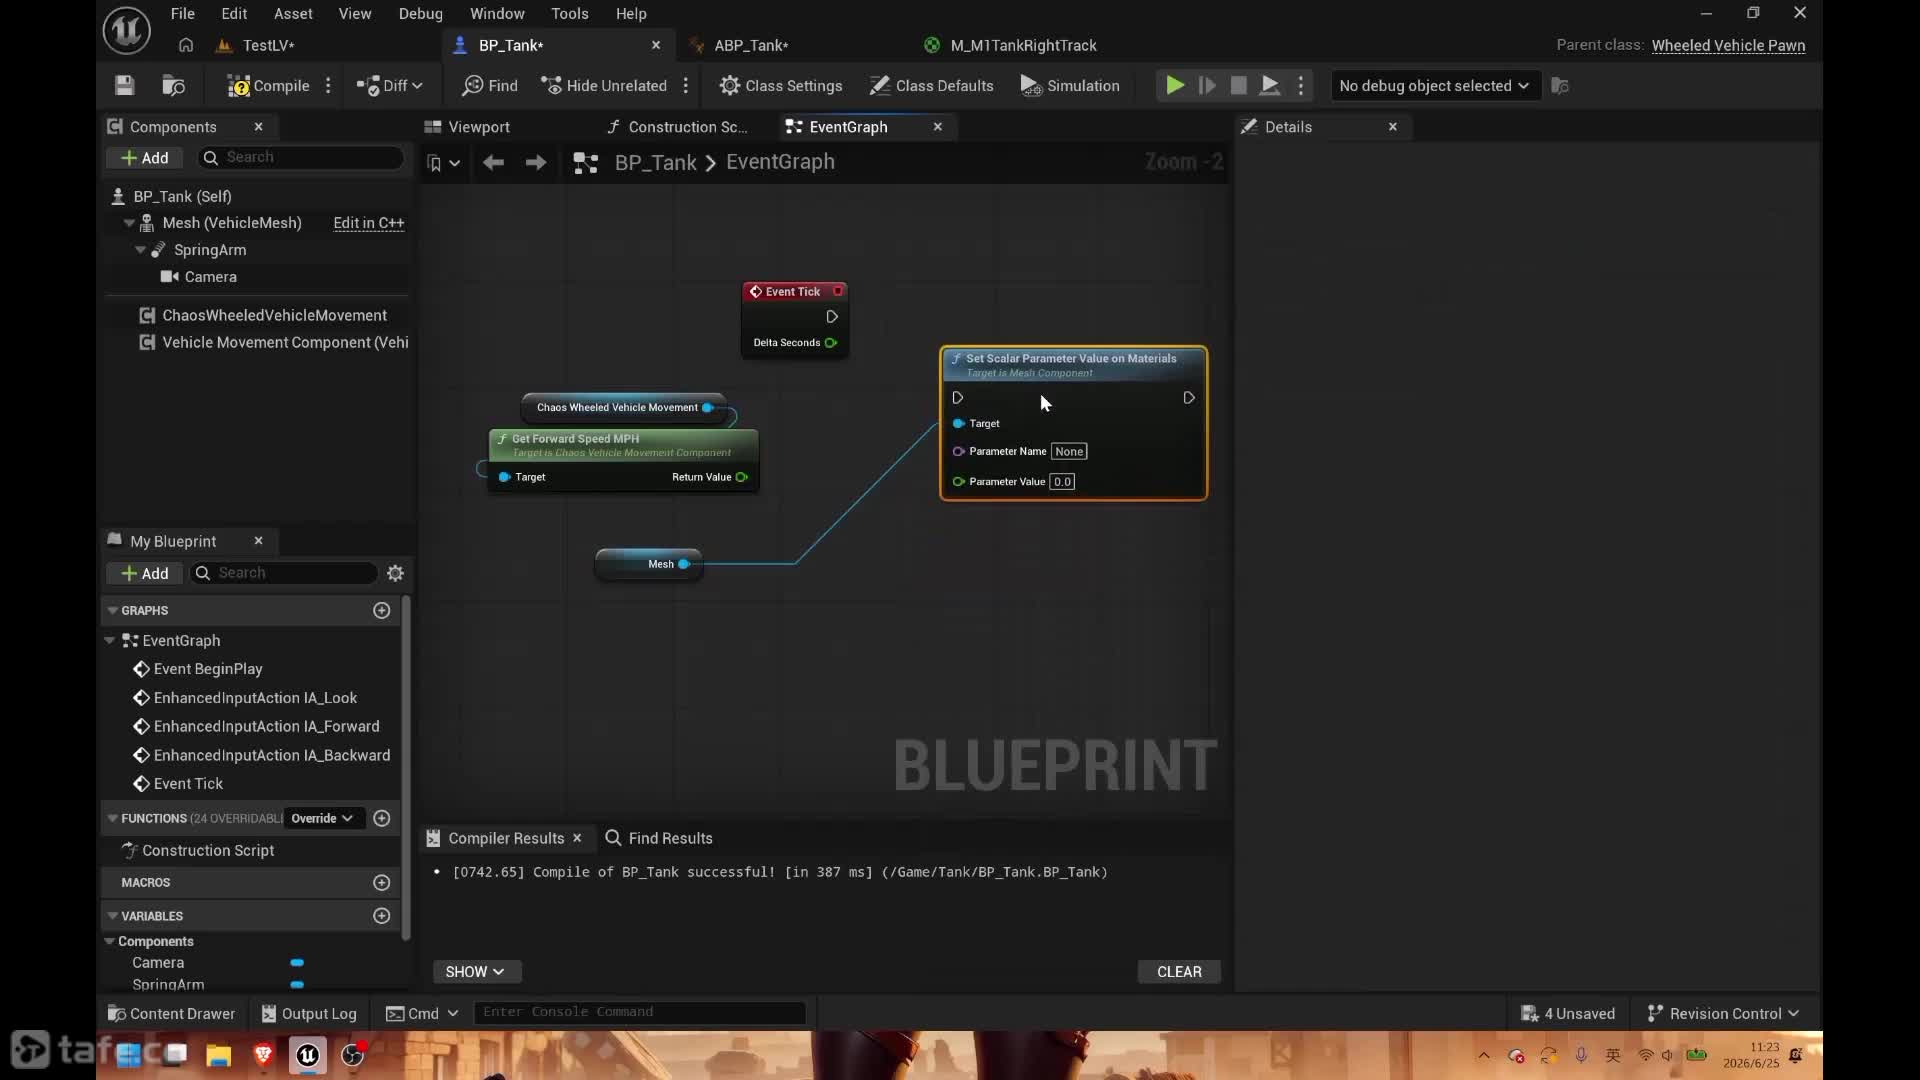This screenshot has width=1920, height=1080.
Task: Open the File menu
Action: (183, 13)
